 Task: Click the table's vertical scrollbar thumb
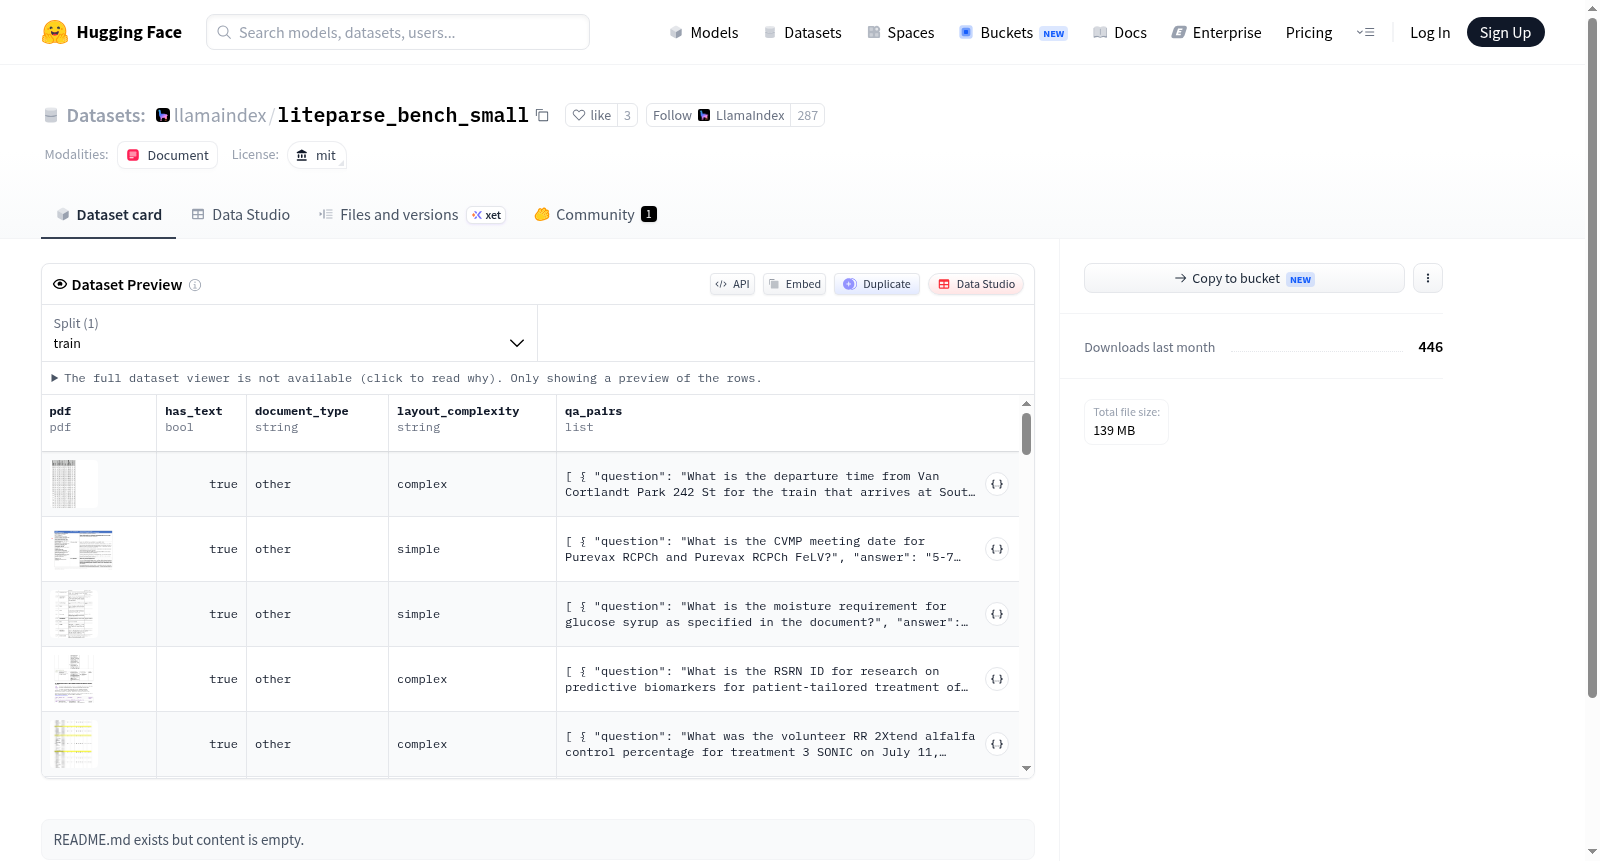click(1026, 434)
